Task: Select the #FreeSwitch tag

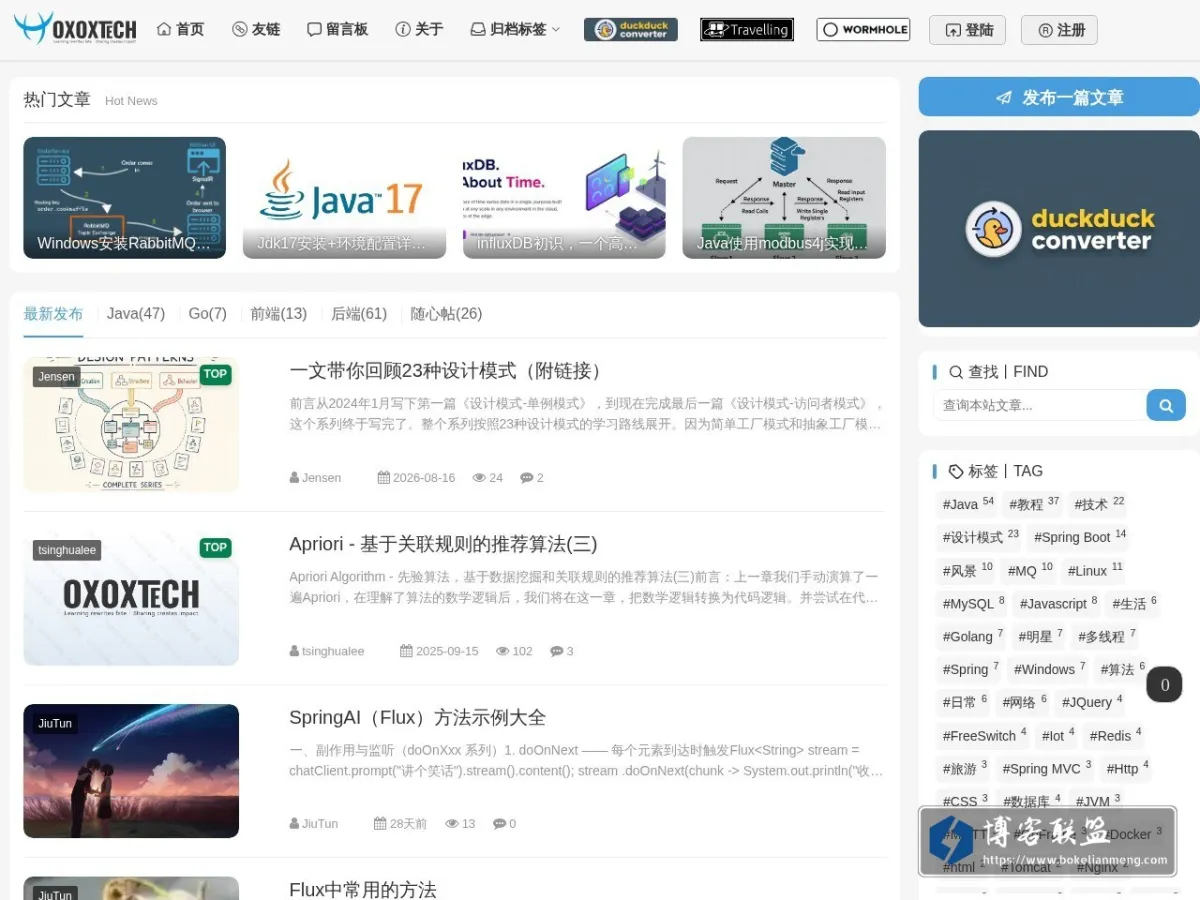Action: point(984,736)
